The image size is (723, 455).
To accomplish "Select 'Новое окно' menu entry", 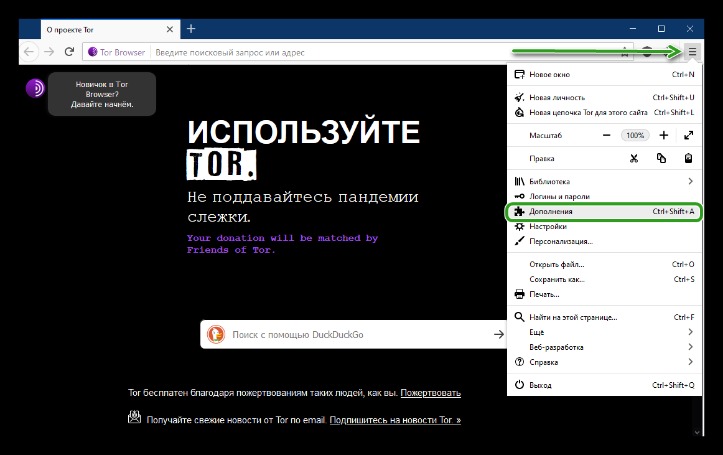I will 604,74.
